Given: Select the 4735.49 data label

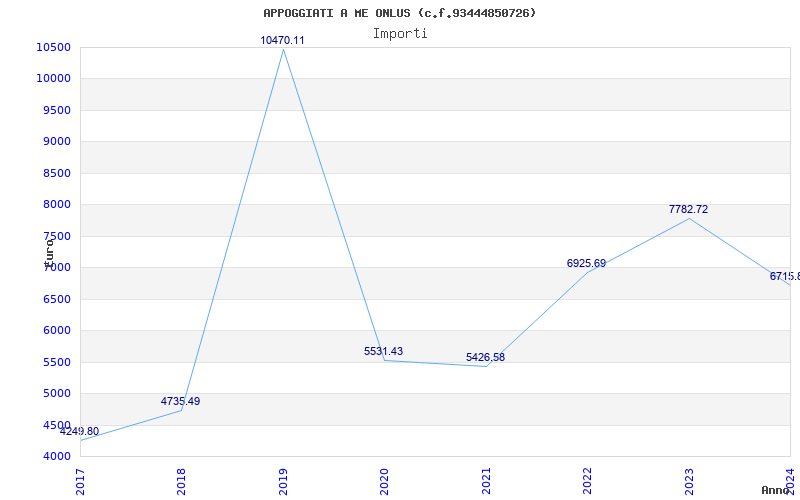Looking at the screenshot, I should click(x=181, y=402).
